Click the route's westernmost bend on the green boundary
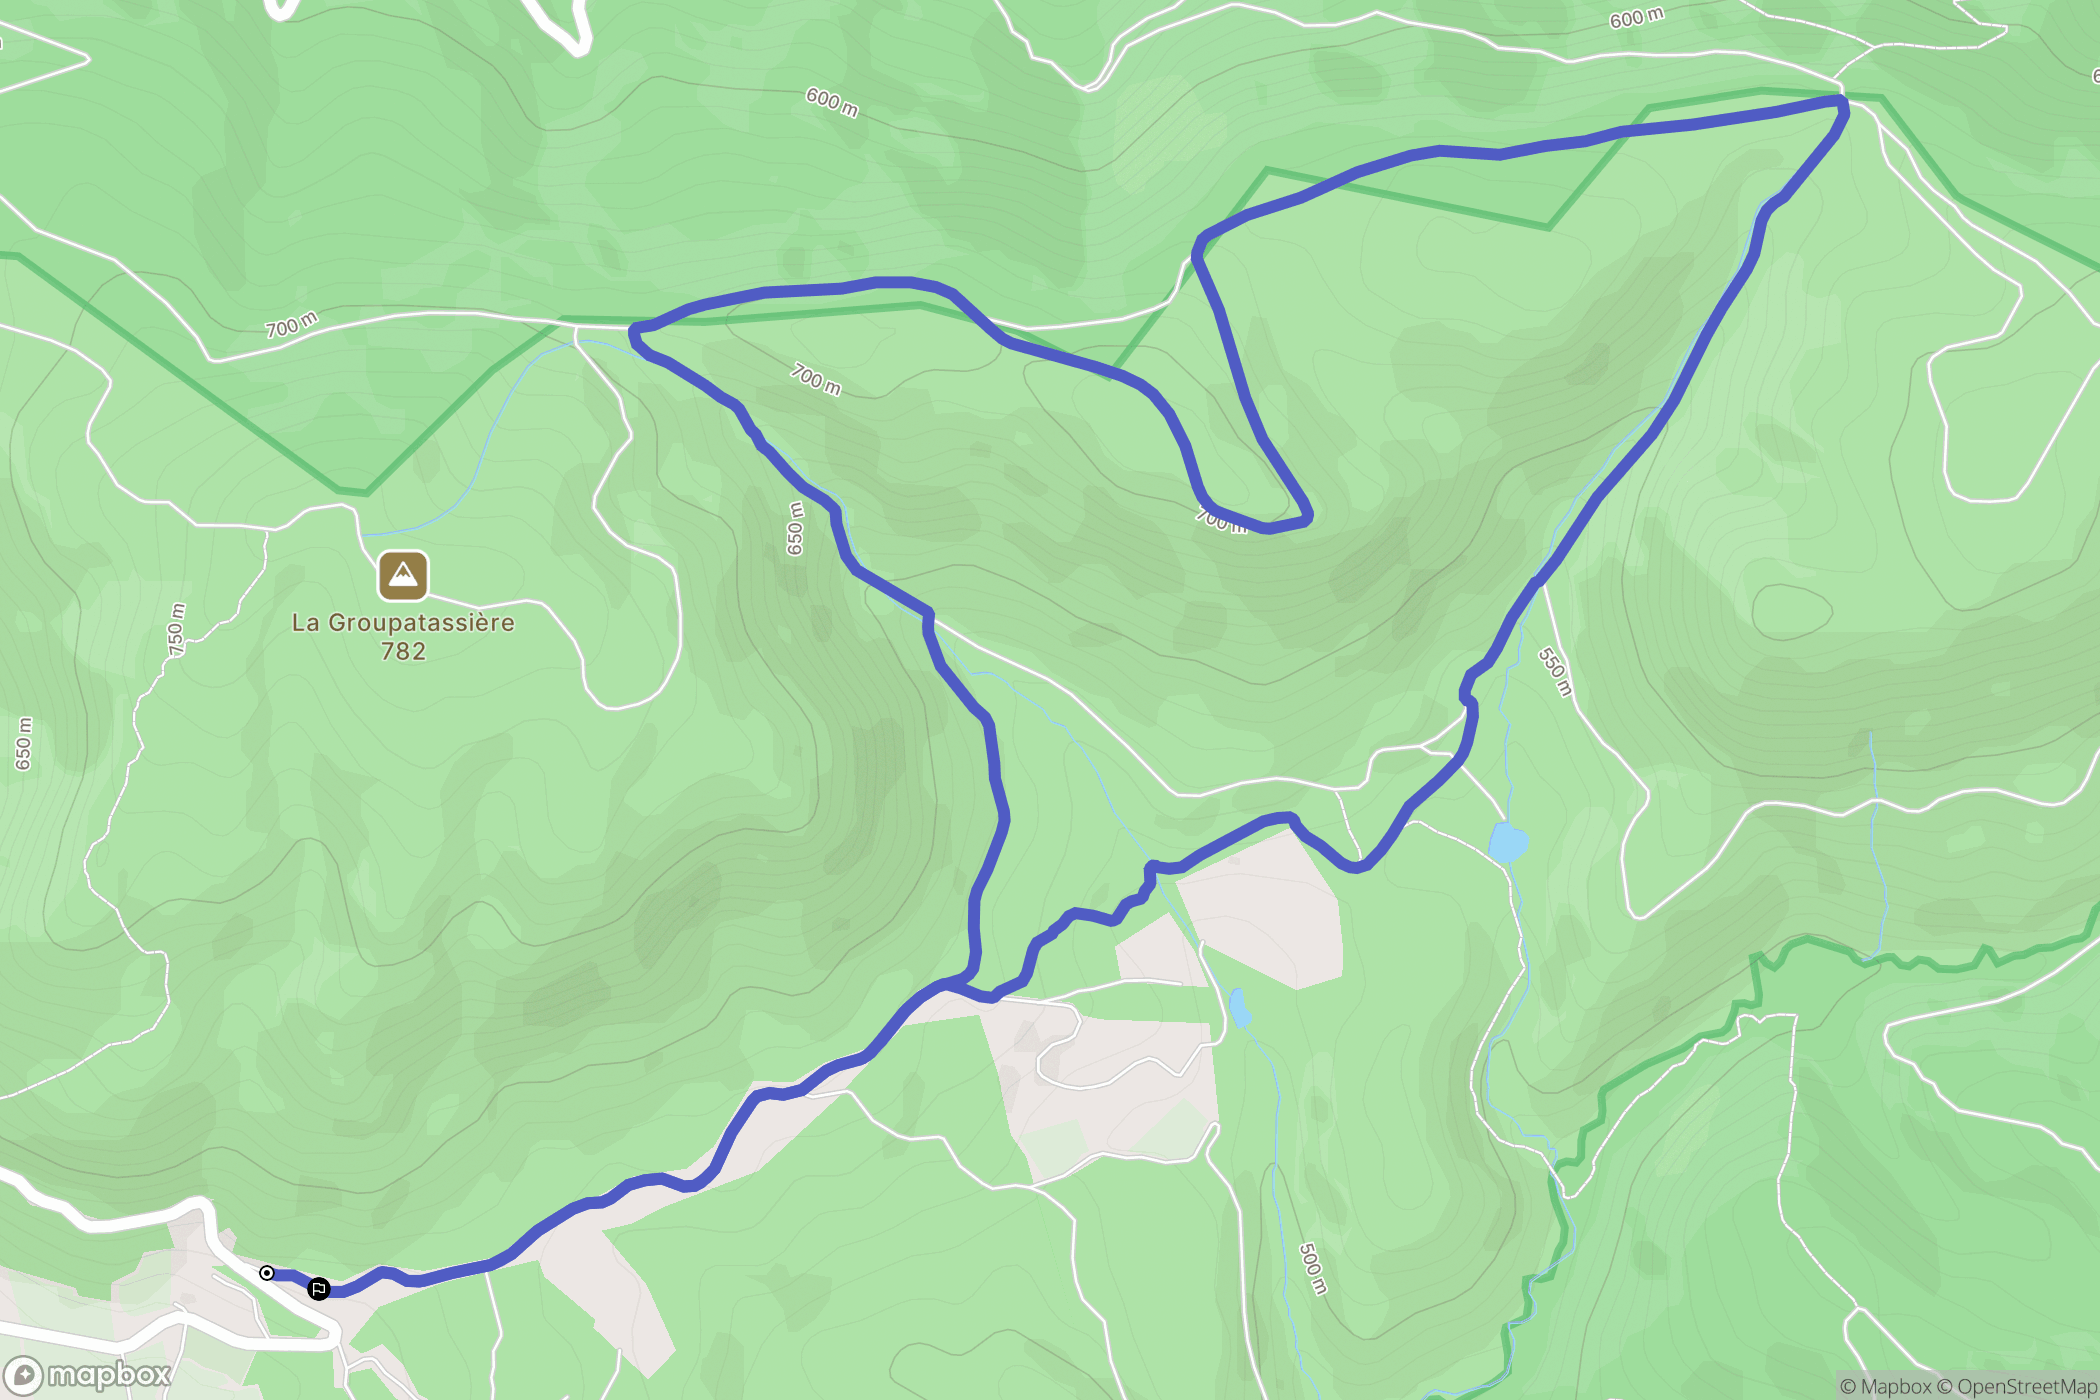This screenshot has width=2100, height=1400. point(637,333)
